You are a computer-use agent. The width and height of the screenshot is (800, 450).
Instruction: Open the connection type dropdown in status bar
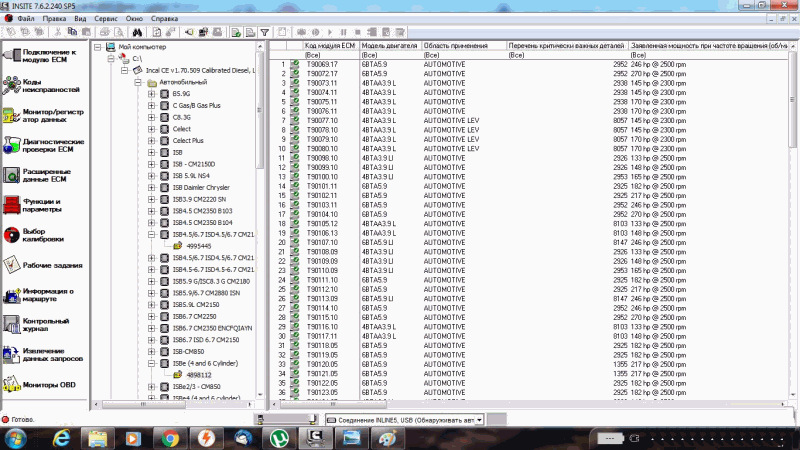(x=479, y=420)
